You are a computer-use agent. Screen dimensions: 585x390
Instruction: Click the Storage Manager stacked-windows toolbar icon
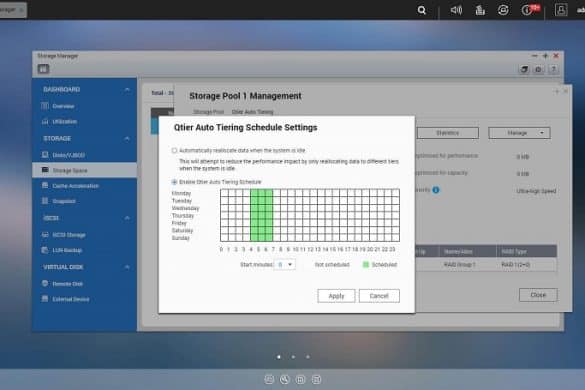point(524,69)
